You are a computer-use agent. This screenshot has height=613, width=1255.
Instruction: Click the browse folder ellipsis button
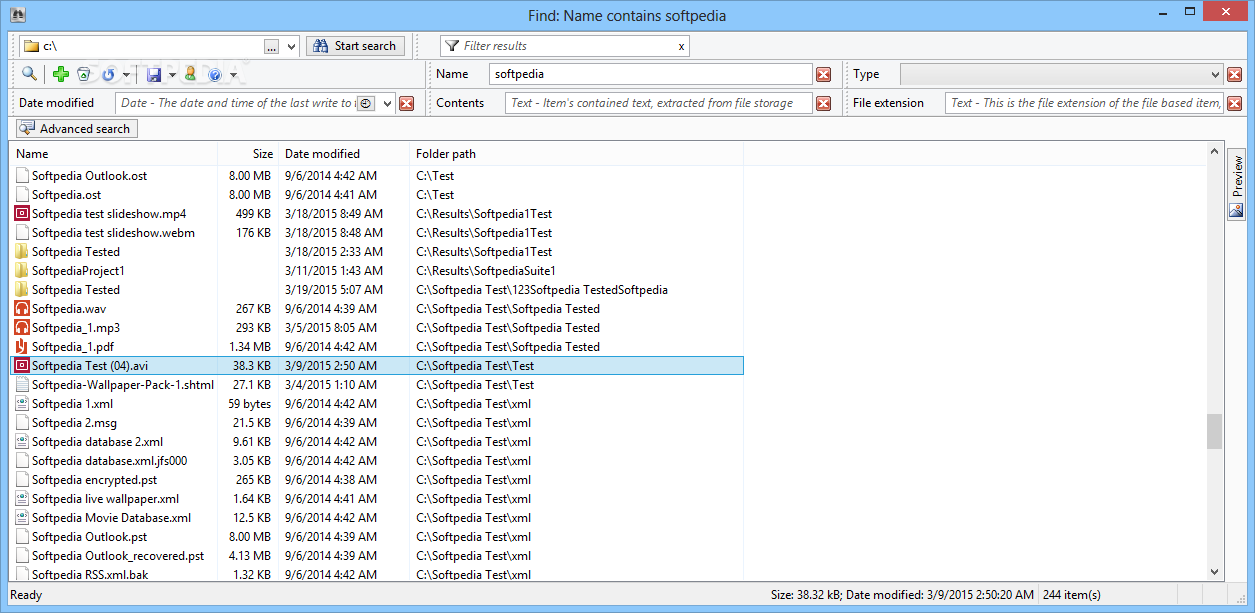click(272, 46)
